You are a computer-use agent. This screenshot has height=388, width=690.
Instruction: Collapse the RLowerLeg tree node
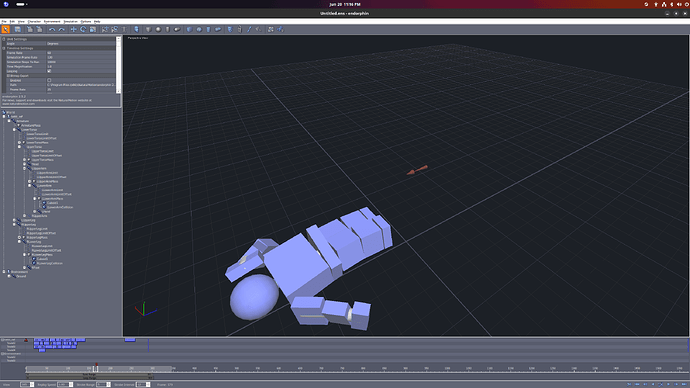tap(19, 242)
